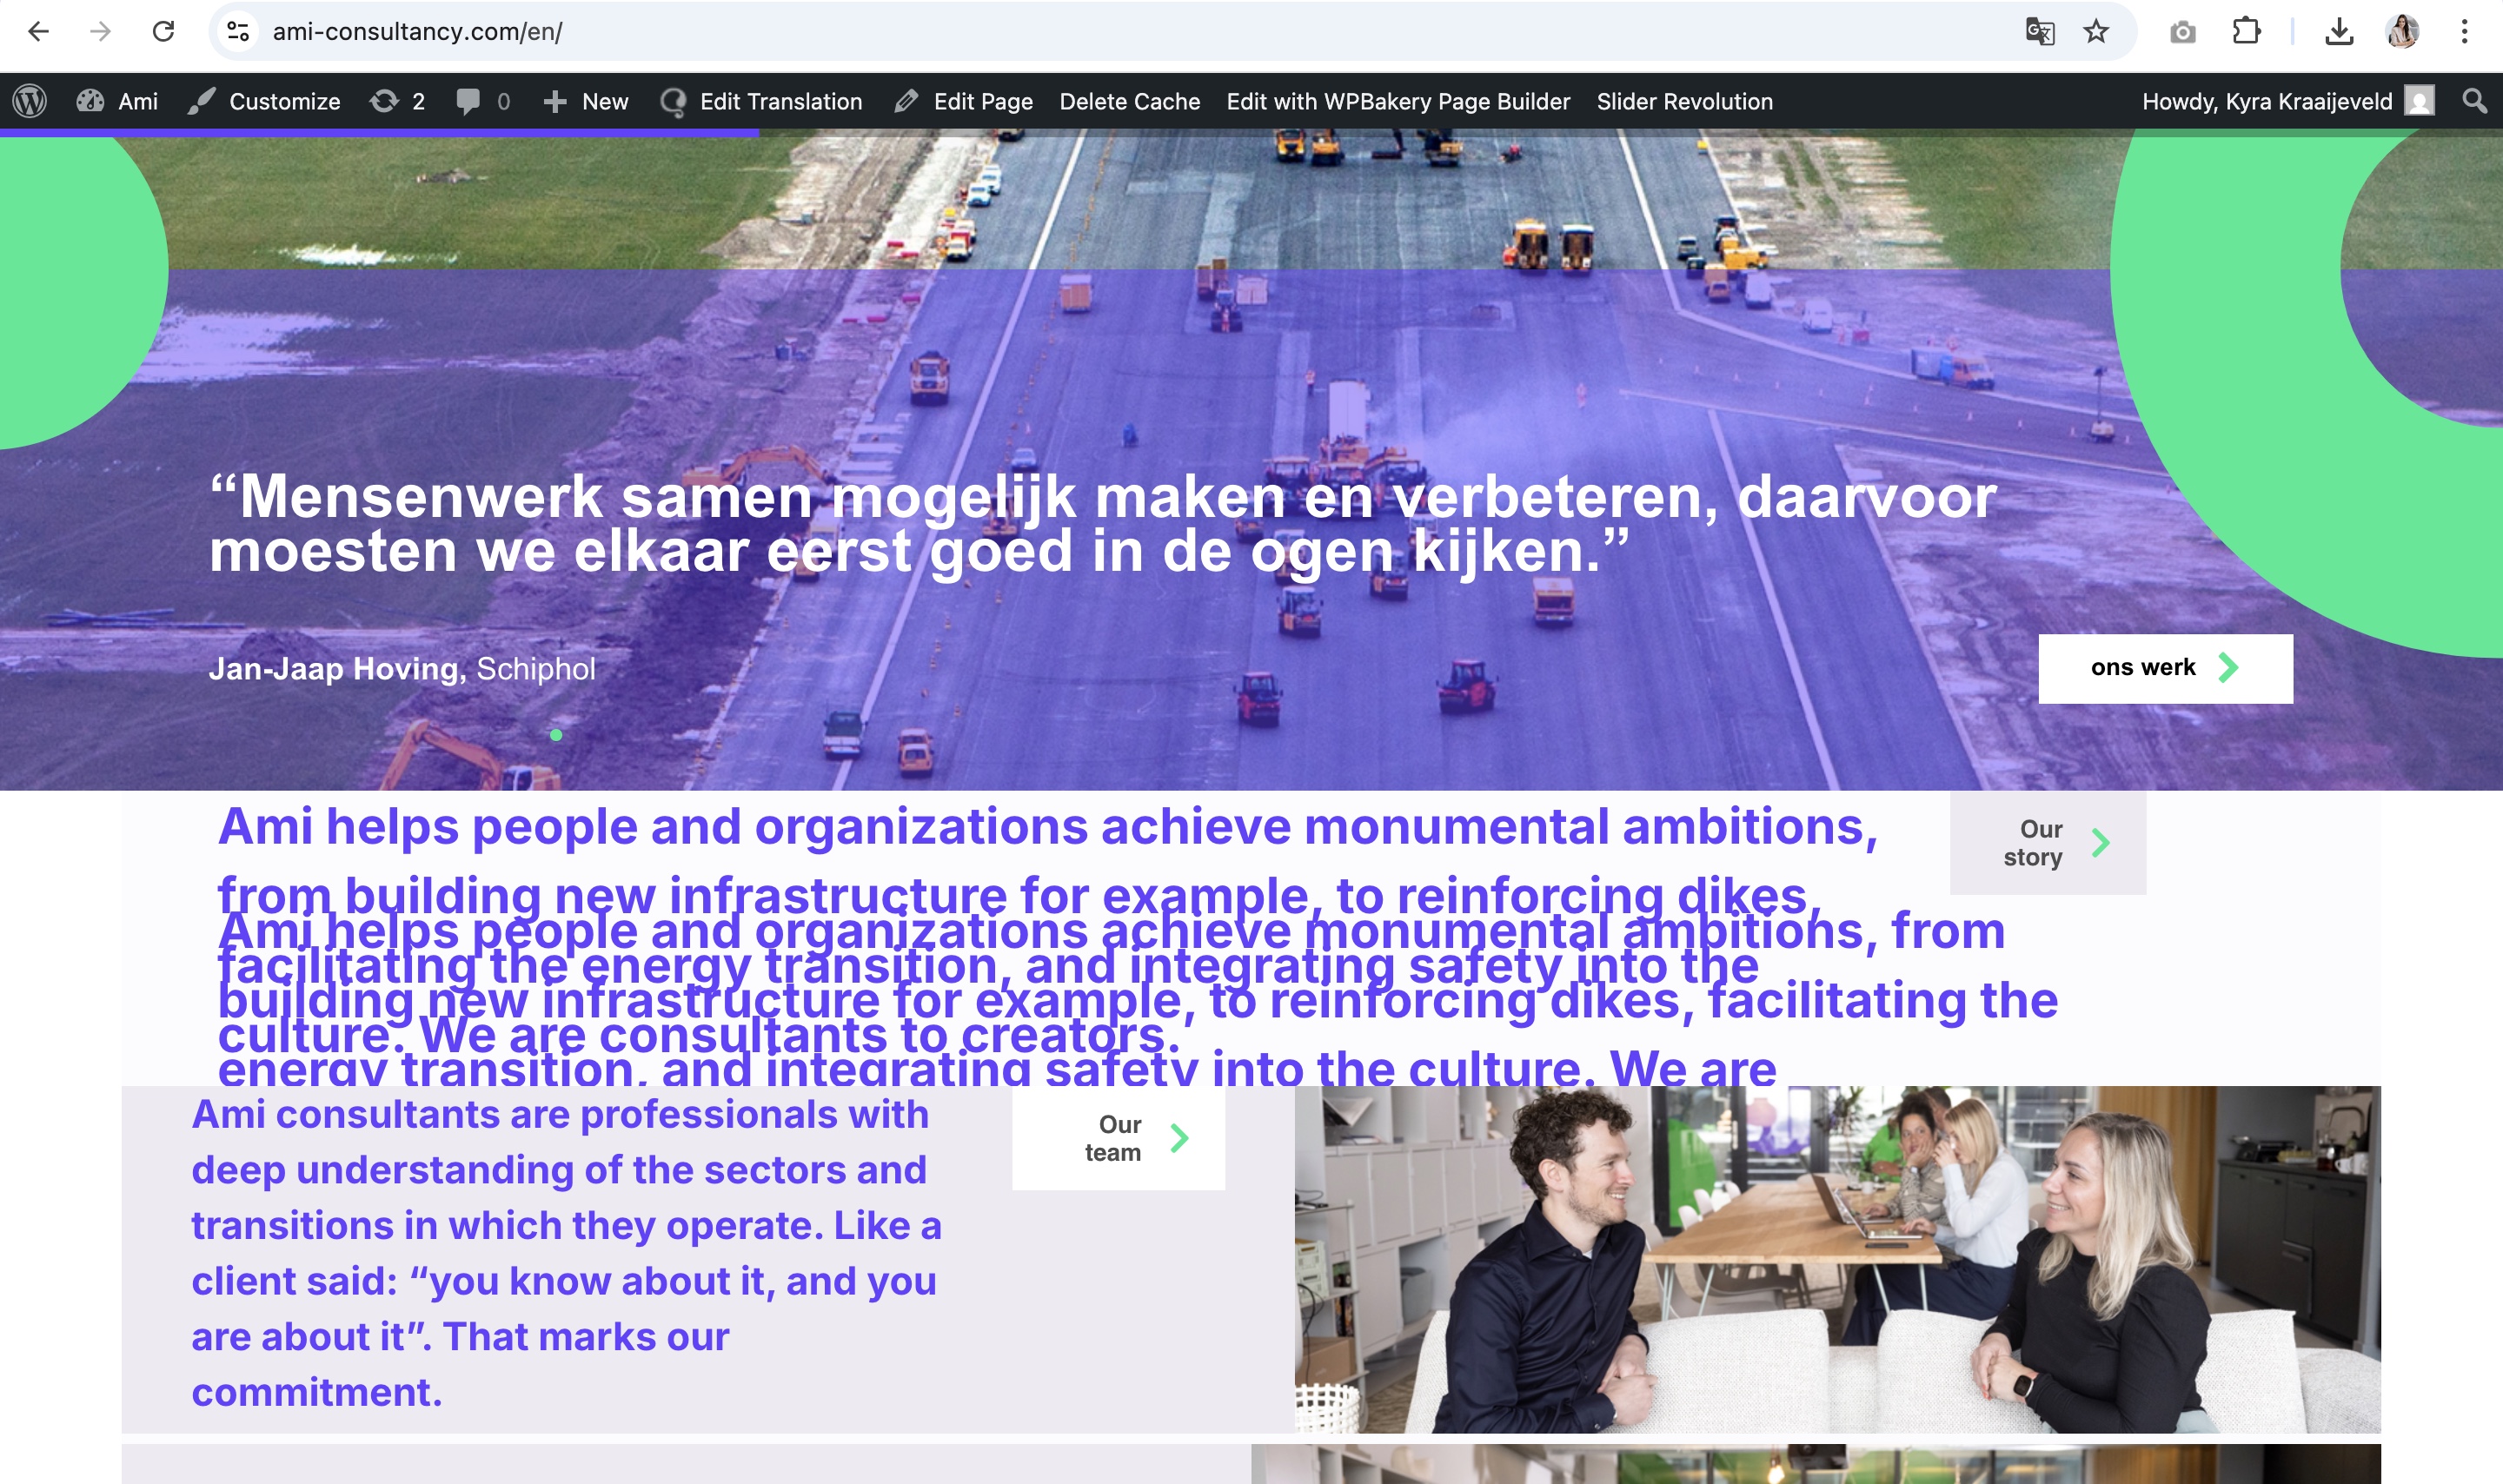The height and width of the screenshot is (1484, 2503).
Task: Open browser downloads
Action: pyautogui.click(x=2339, y=32)
